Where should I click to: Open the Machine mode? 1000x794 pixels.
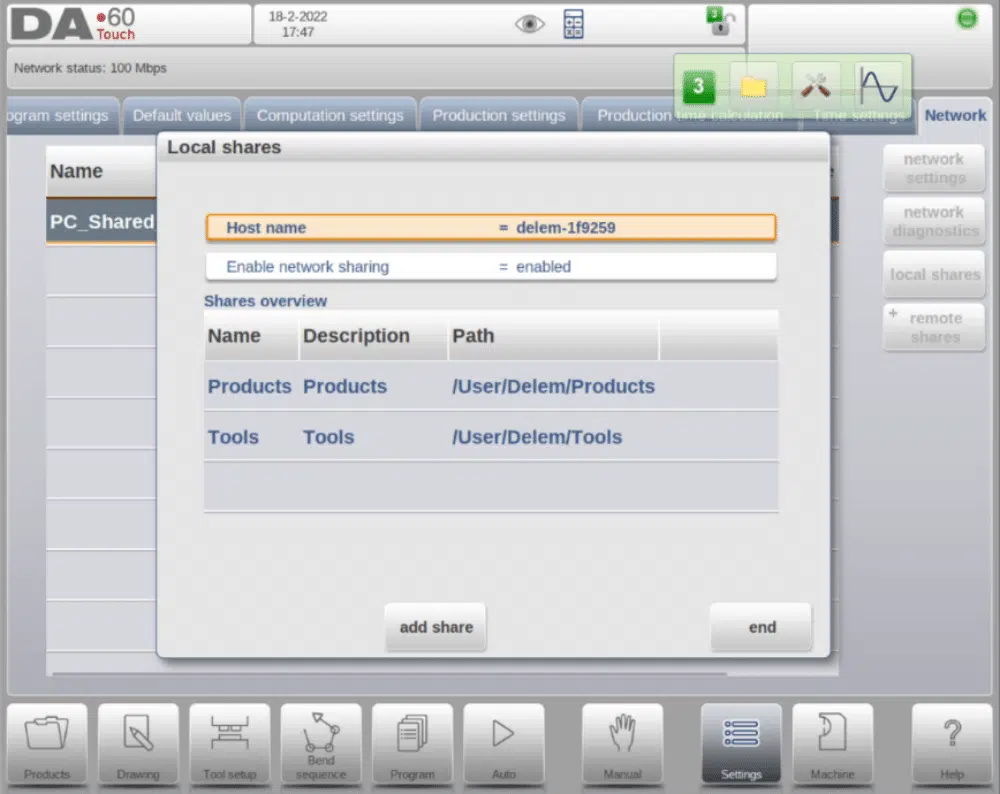(x=832, y=744)
